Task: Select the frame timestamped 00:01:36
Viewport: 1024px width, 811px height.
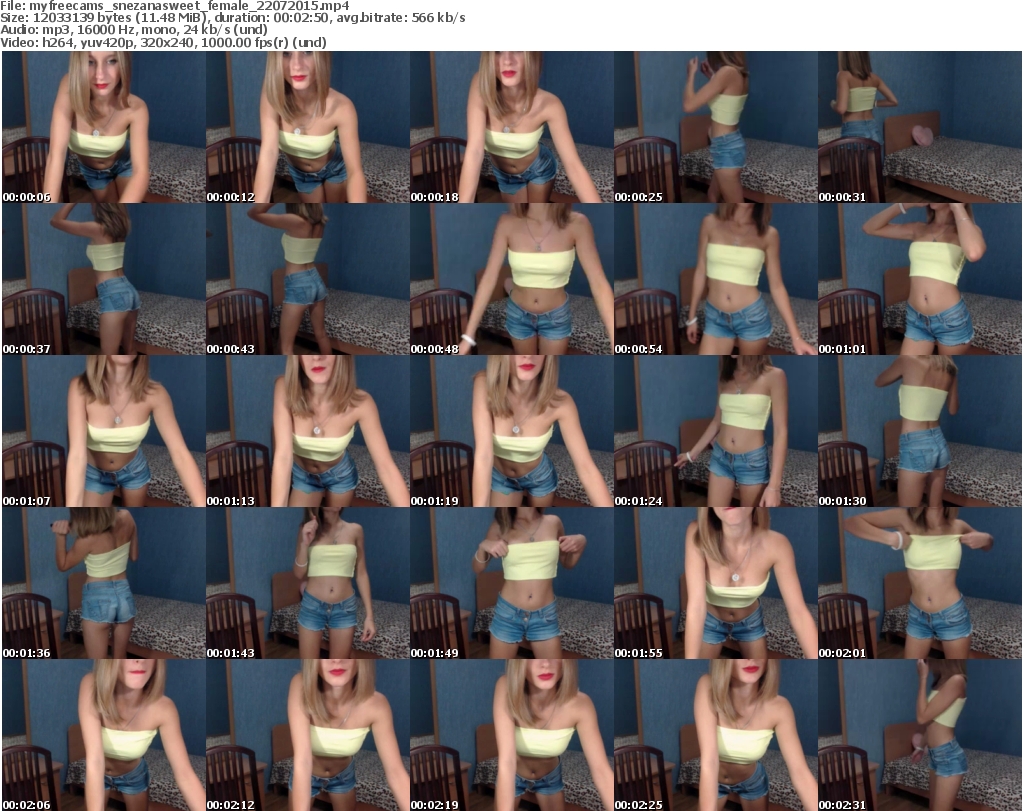Action: pos(104,583)
